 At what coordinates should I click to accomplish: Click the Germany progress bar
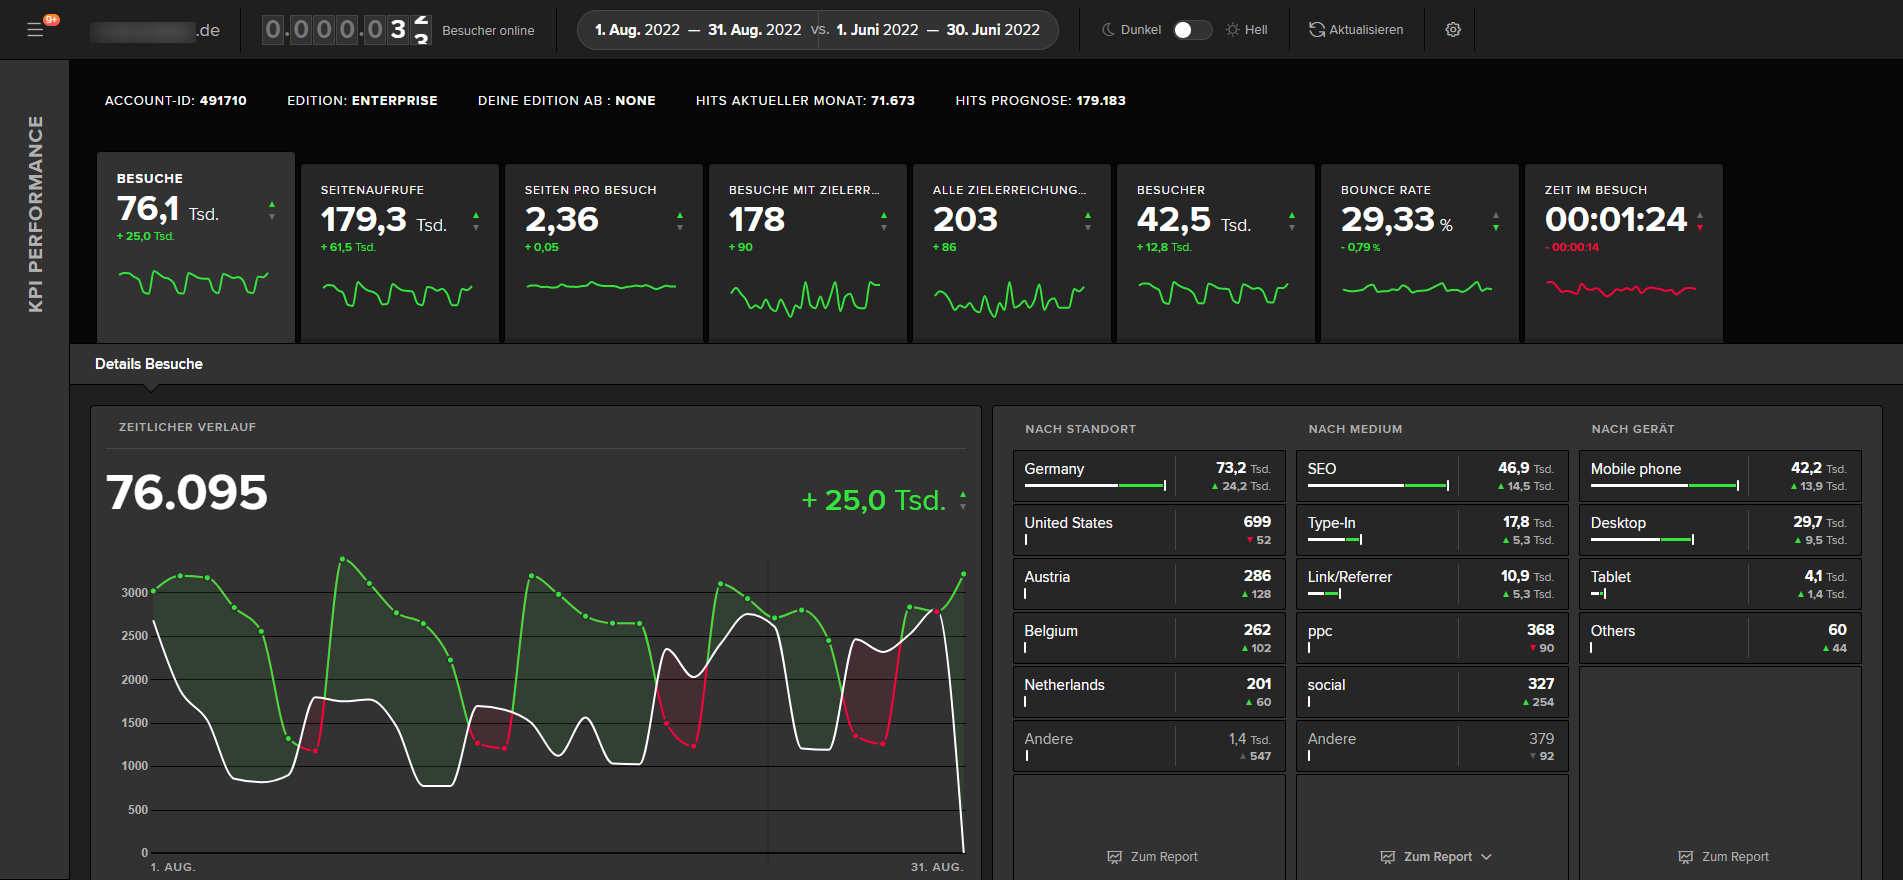[1095, 486]
